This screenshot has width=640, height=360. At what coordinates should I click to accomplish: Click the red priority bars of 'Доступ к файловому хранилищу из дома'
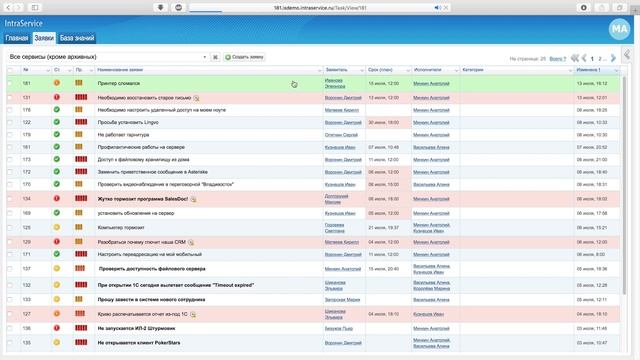point(81,159)
